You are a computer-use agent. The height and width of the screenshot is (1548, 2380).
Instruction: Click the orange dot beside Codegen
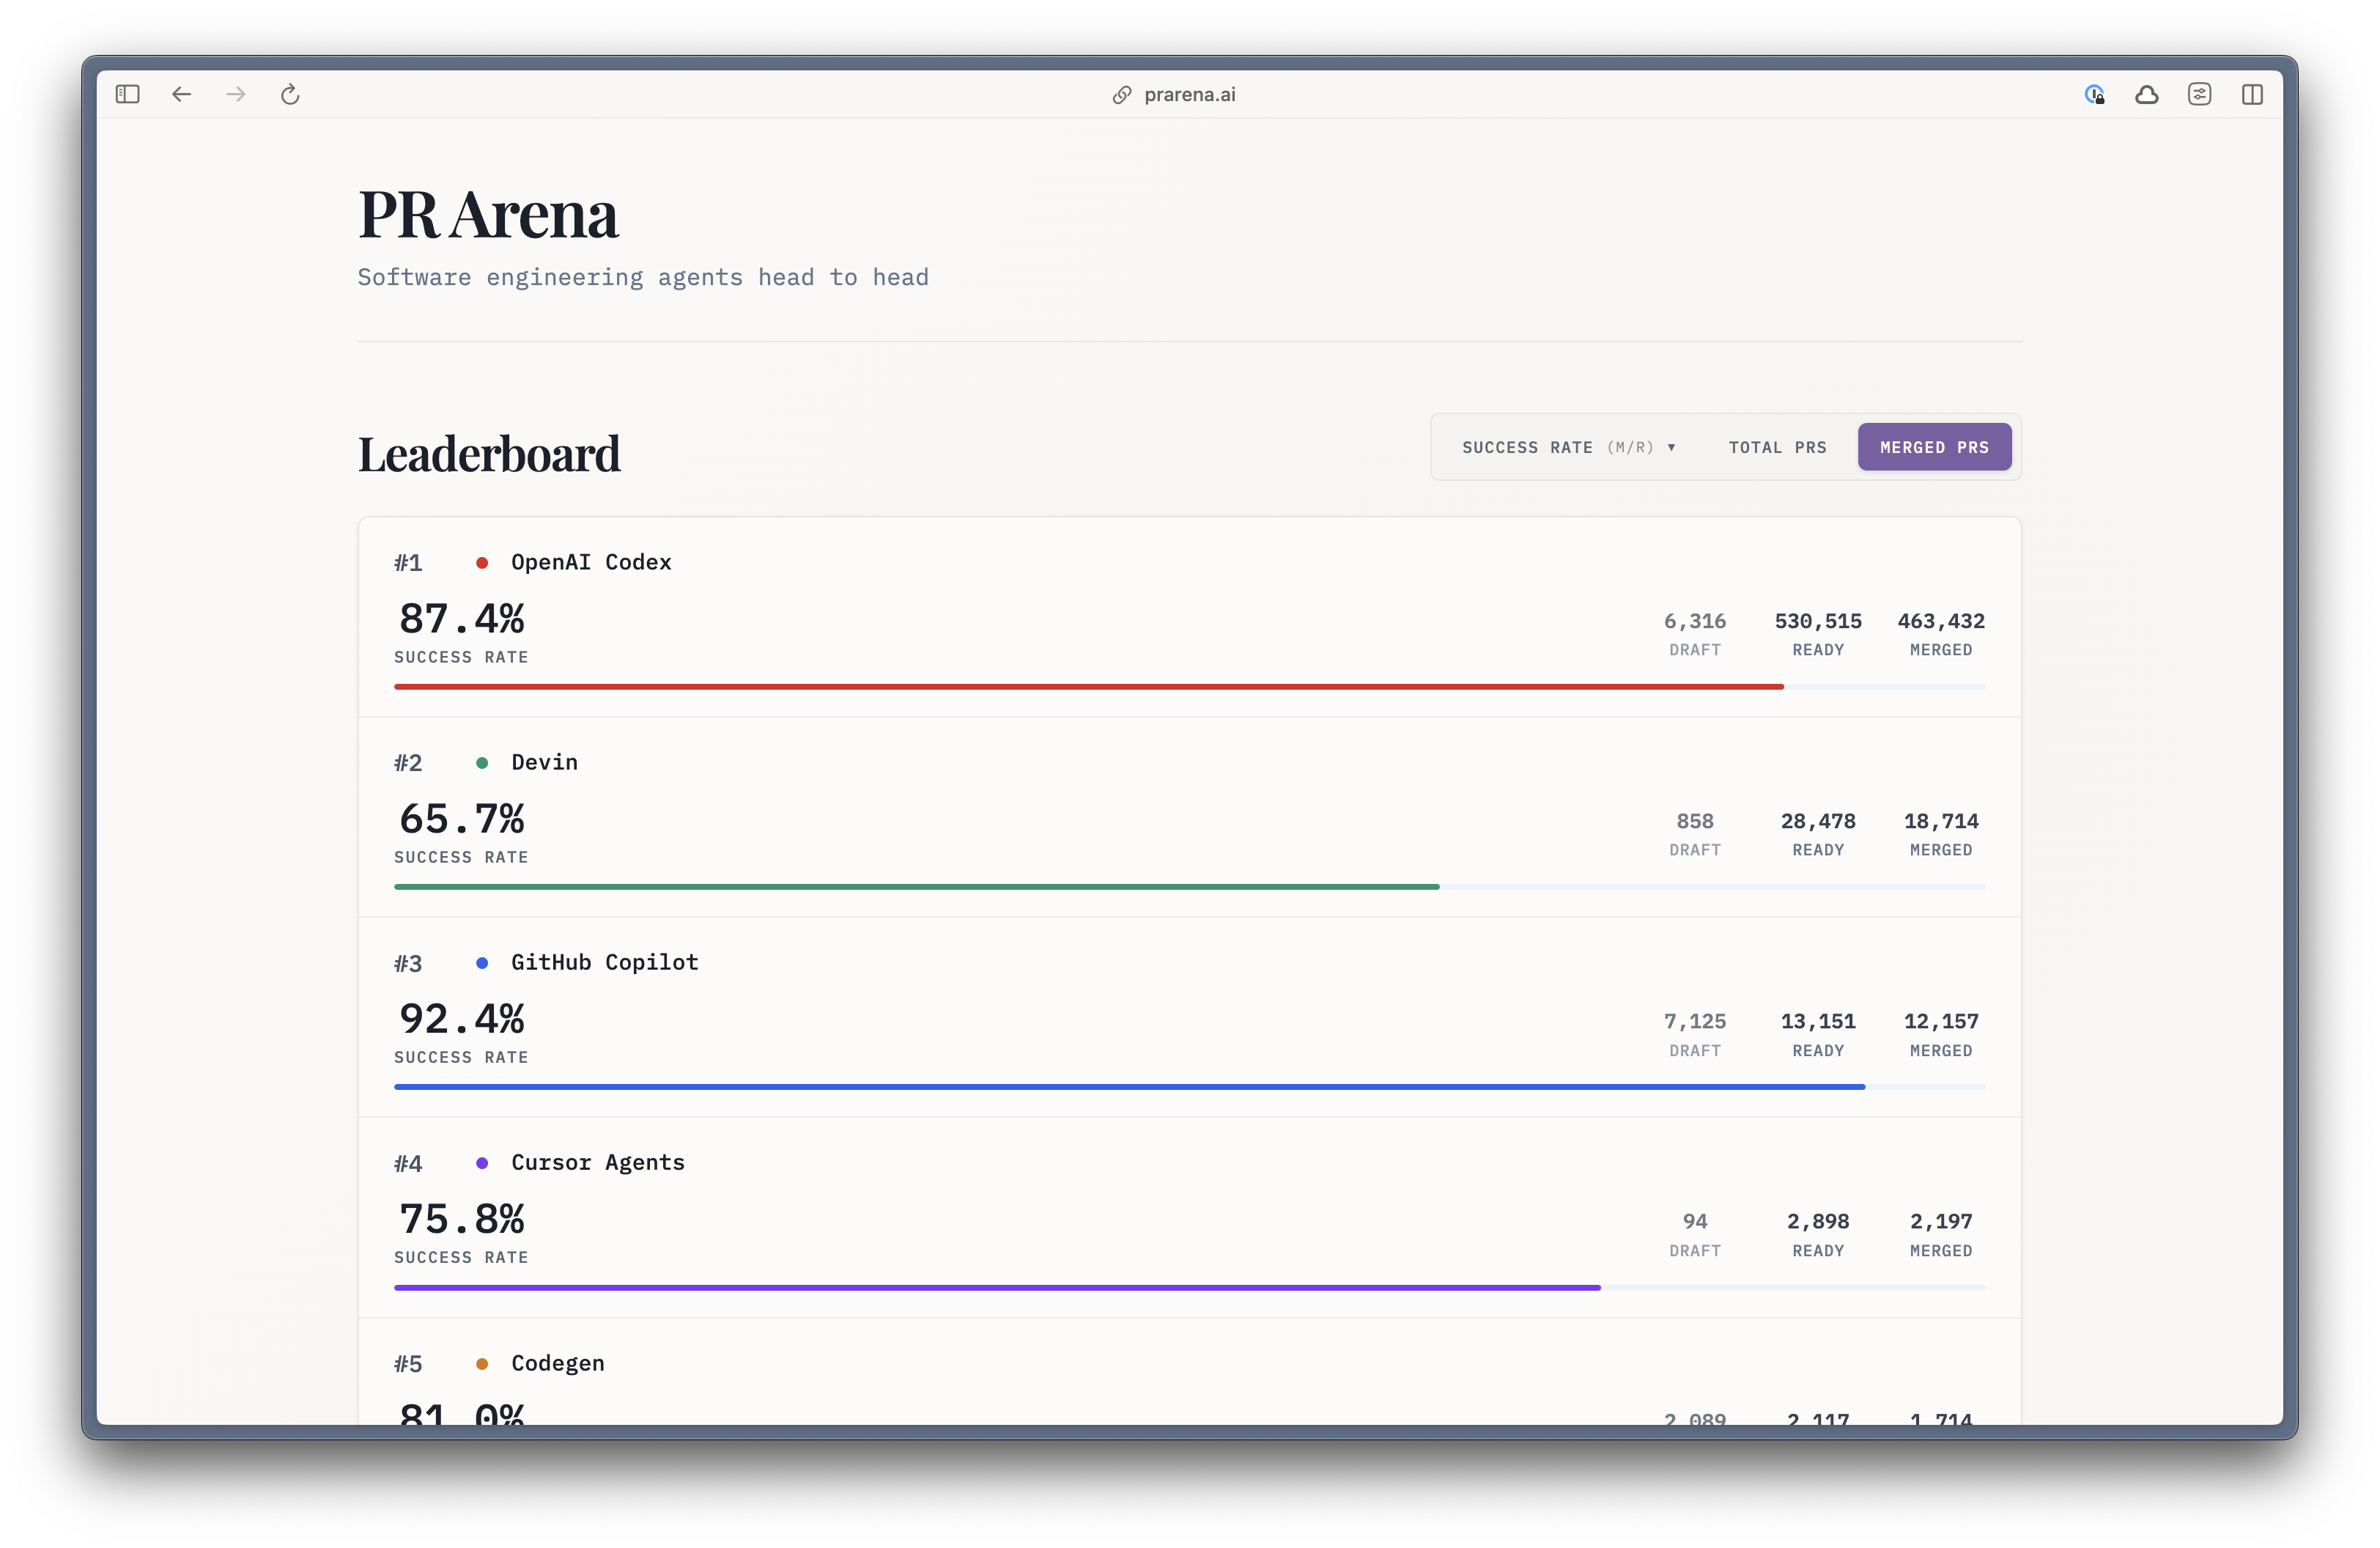[x=482, y=1364]
